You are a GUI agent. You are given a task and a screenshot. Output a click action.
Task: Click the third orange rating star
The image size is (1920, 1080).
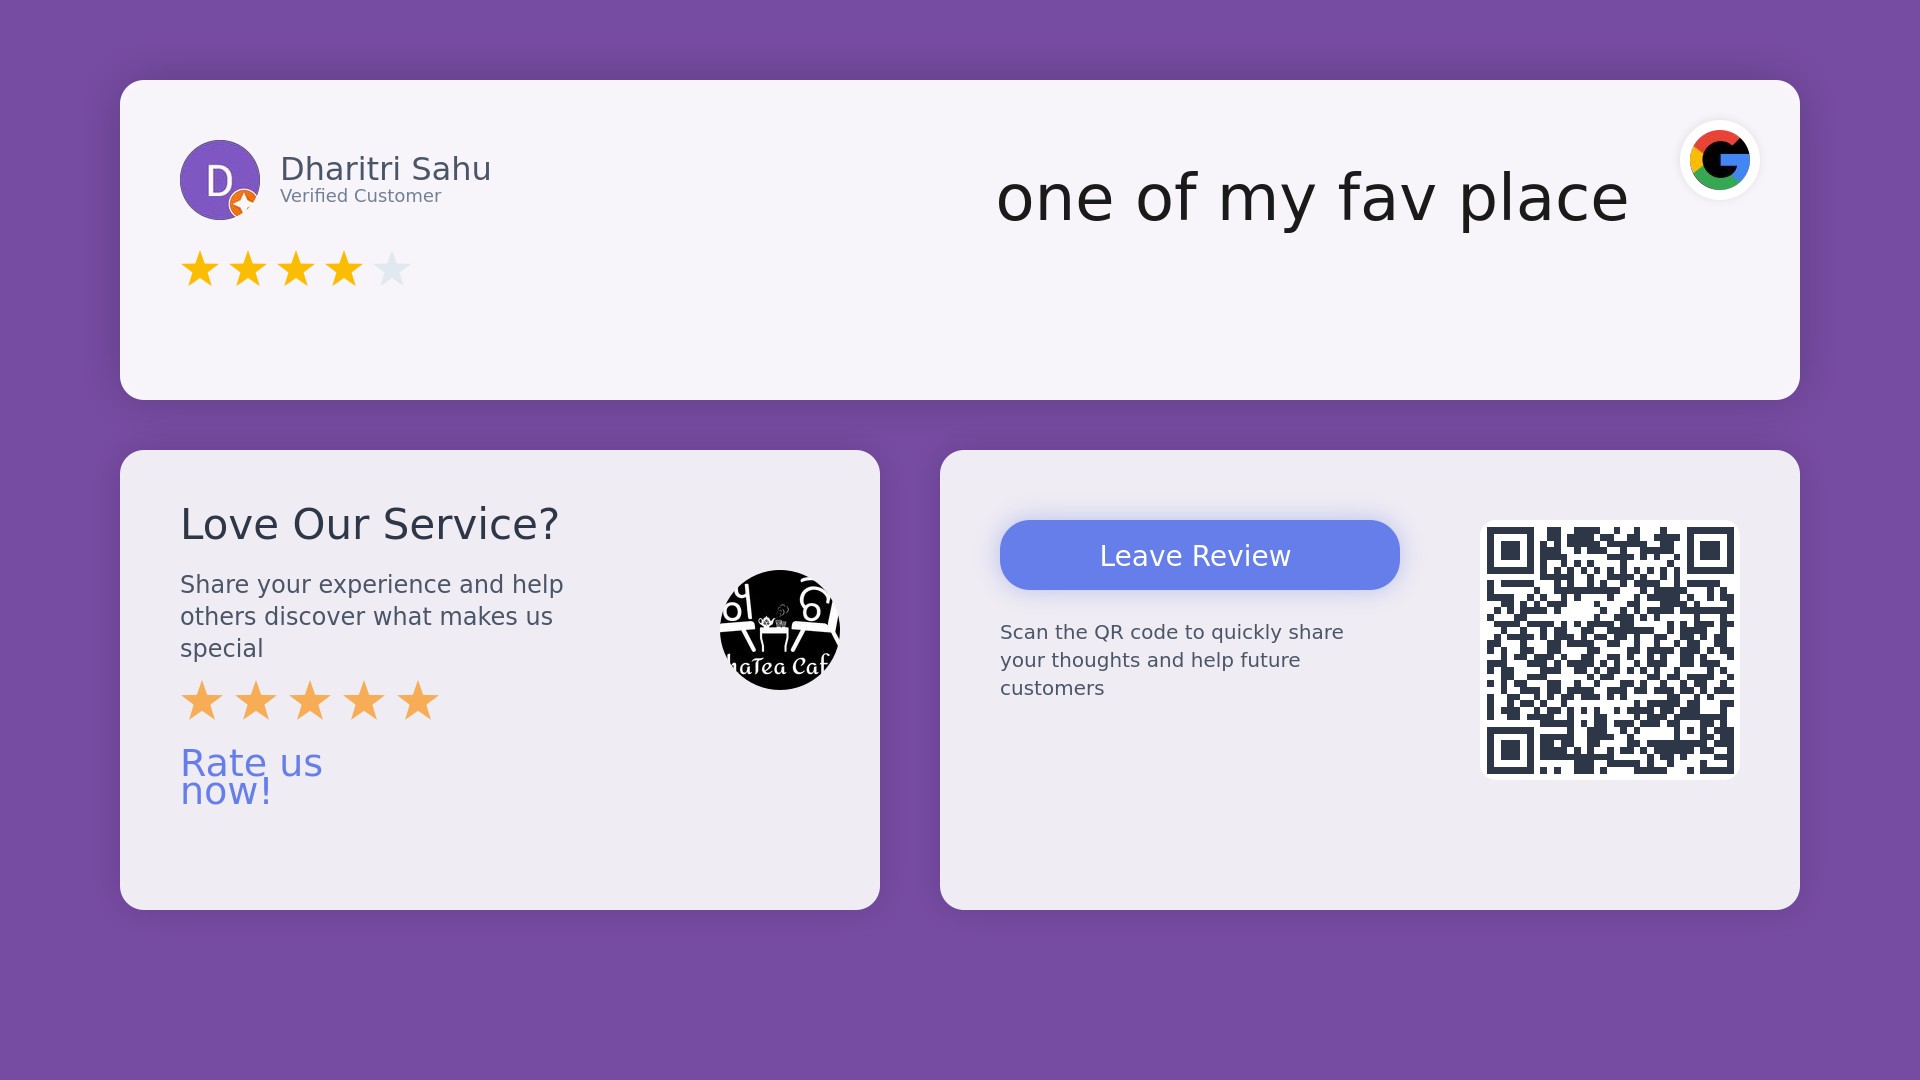coord(310,701)
